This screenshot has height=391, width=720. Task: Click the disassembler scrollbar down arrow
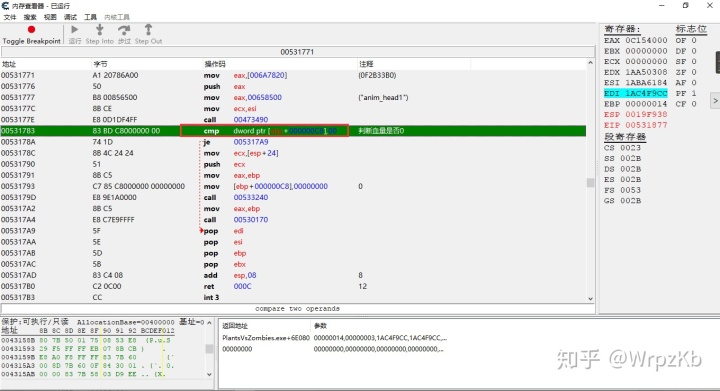point(591,298)
